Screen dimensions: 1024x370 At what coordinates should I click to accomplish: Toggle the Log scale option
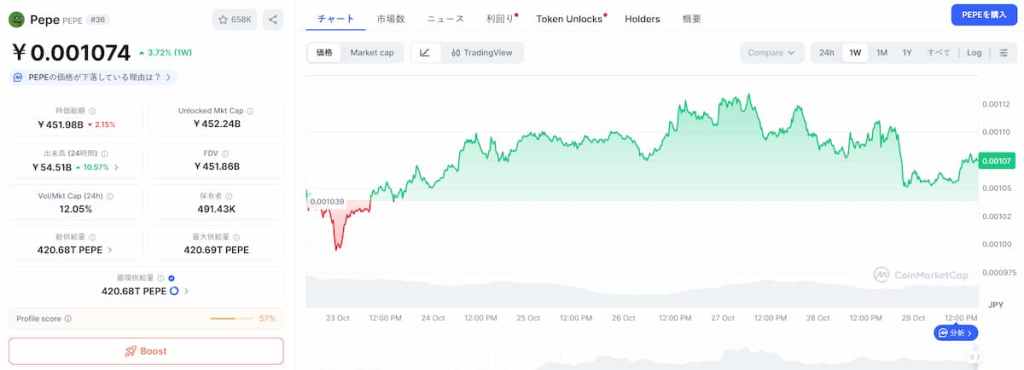[x=974, y=53]
